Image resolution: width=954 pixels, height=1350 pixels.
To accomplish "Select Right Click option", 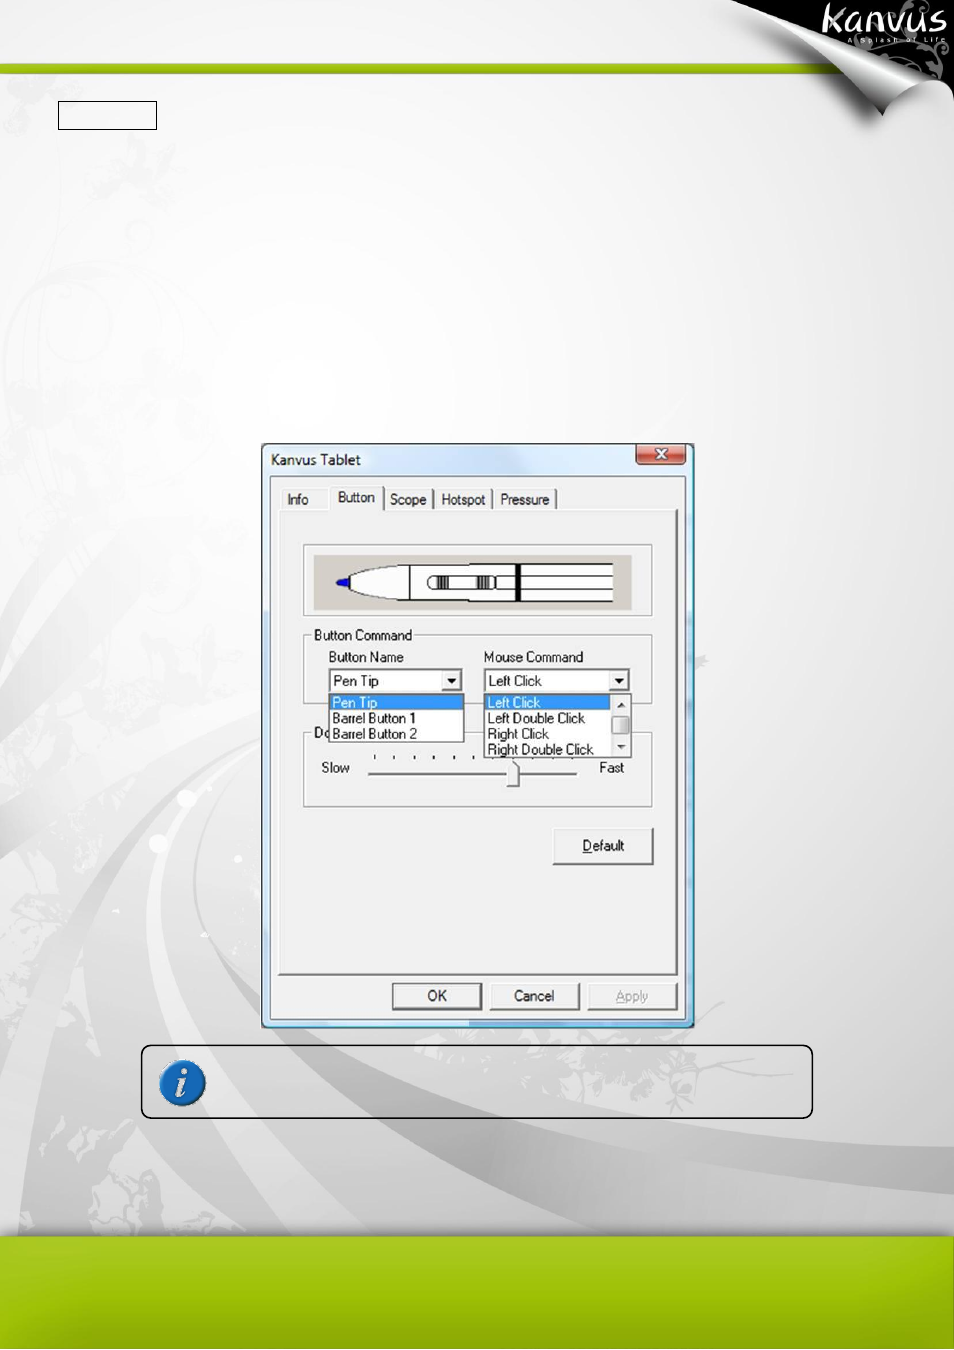I will pos(547,734).
